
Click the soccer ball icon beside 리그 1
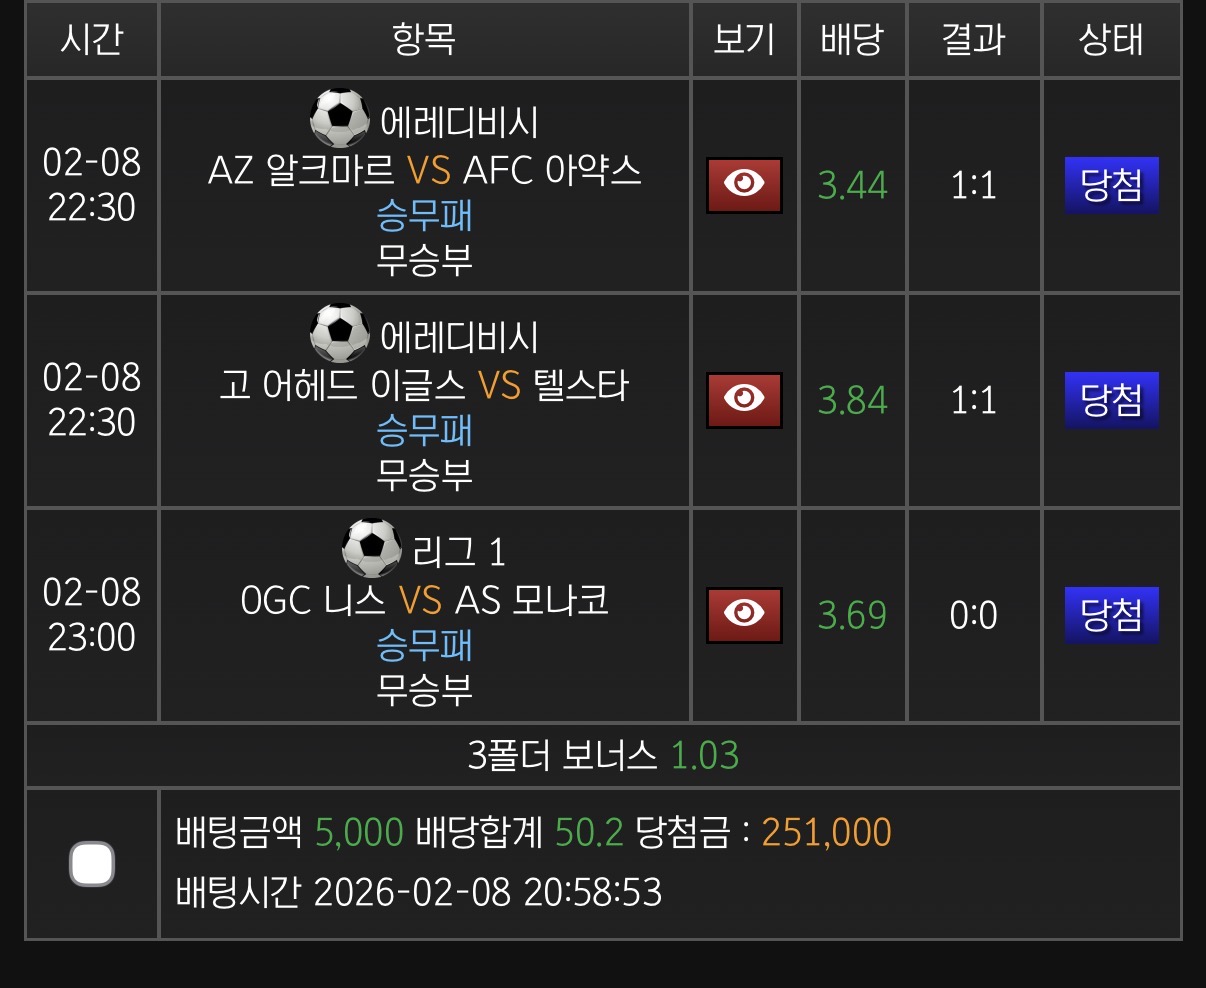[371, 548]
